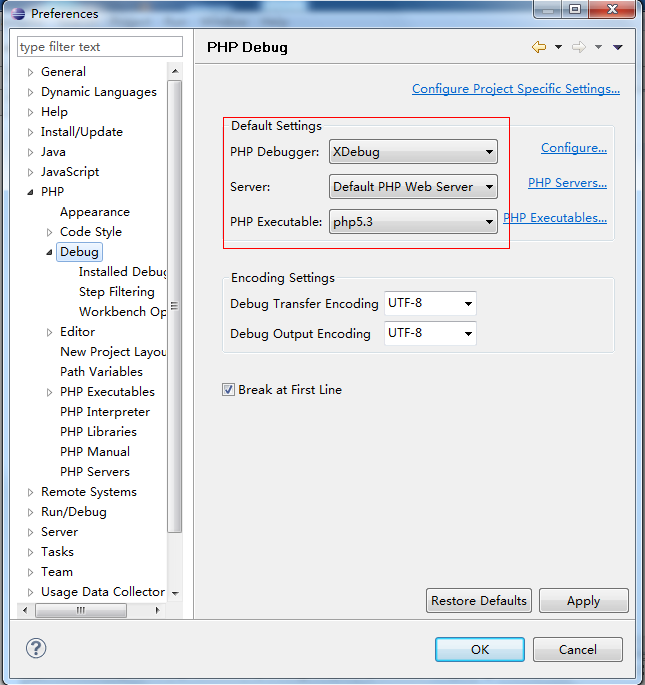
Task: Expand the Dynamic Languages tree node
Action: (30, 92)
